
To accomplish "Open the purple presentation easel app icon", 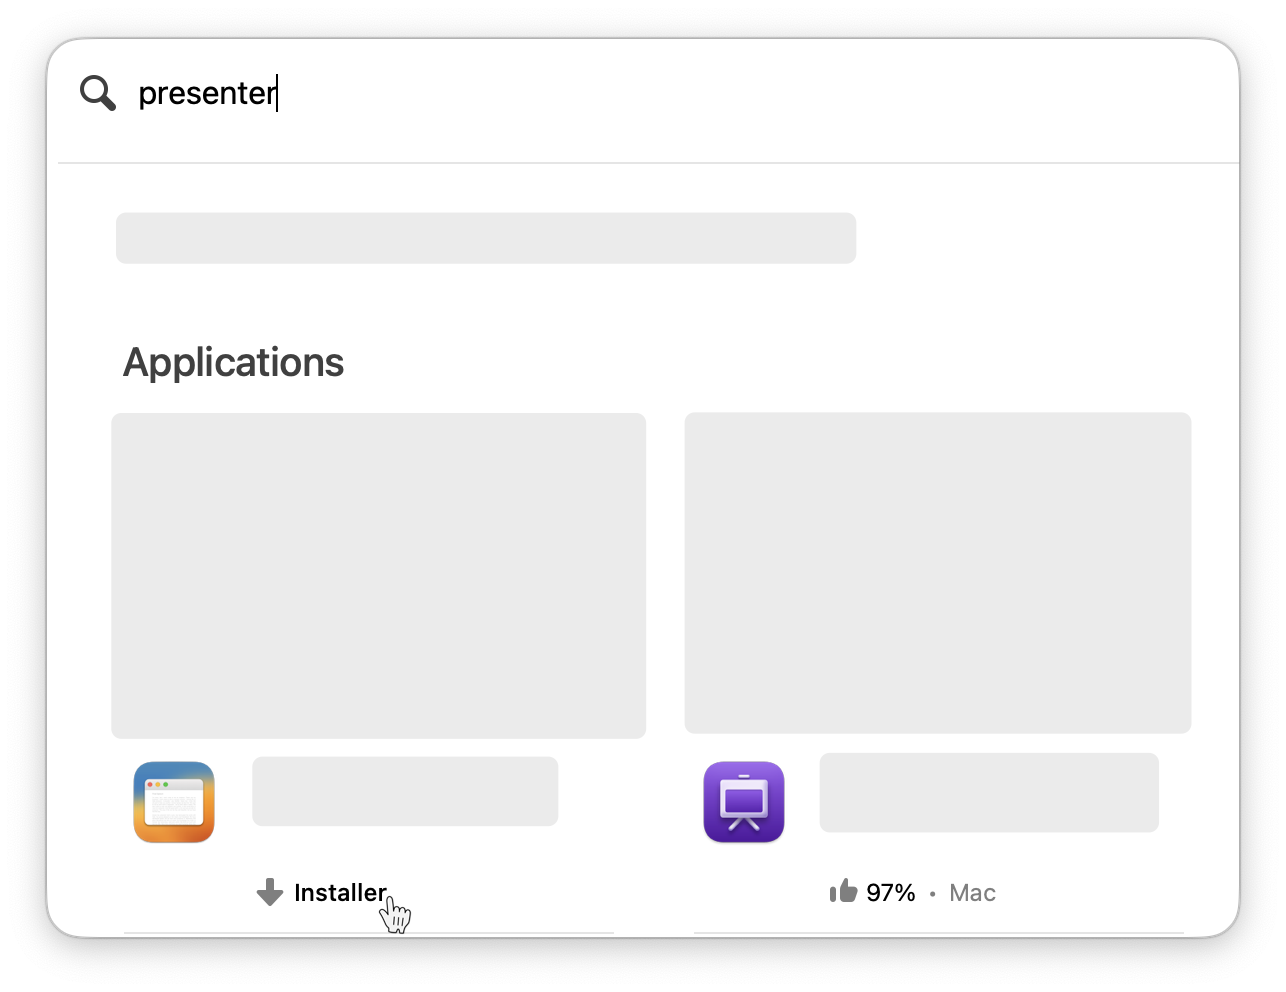I will (744, 802).
